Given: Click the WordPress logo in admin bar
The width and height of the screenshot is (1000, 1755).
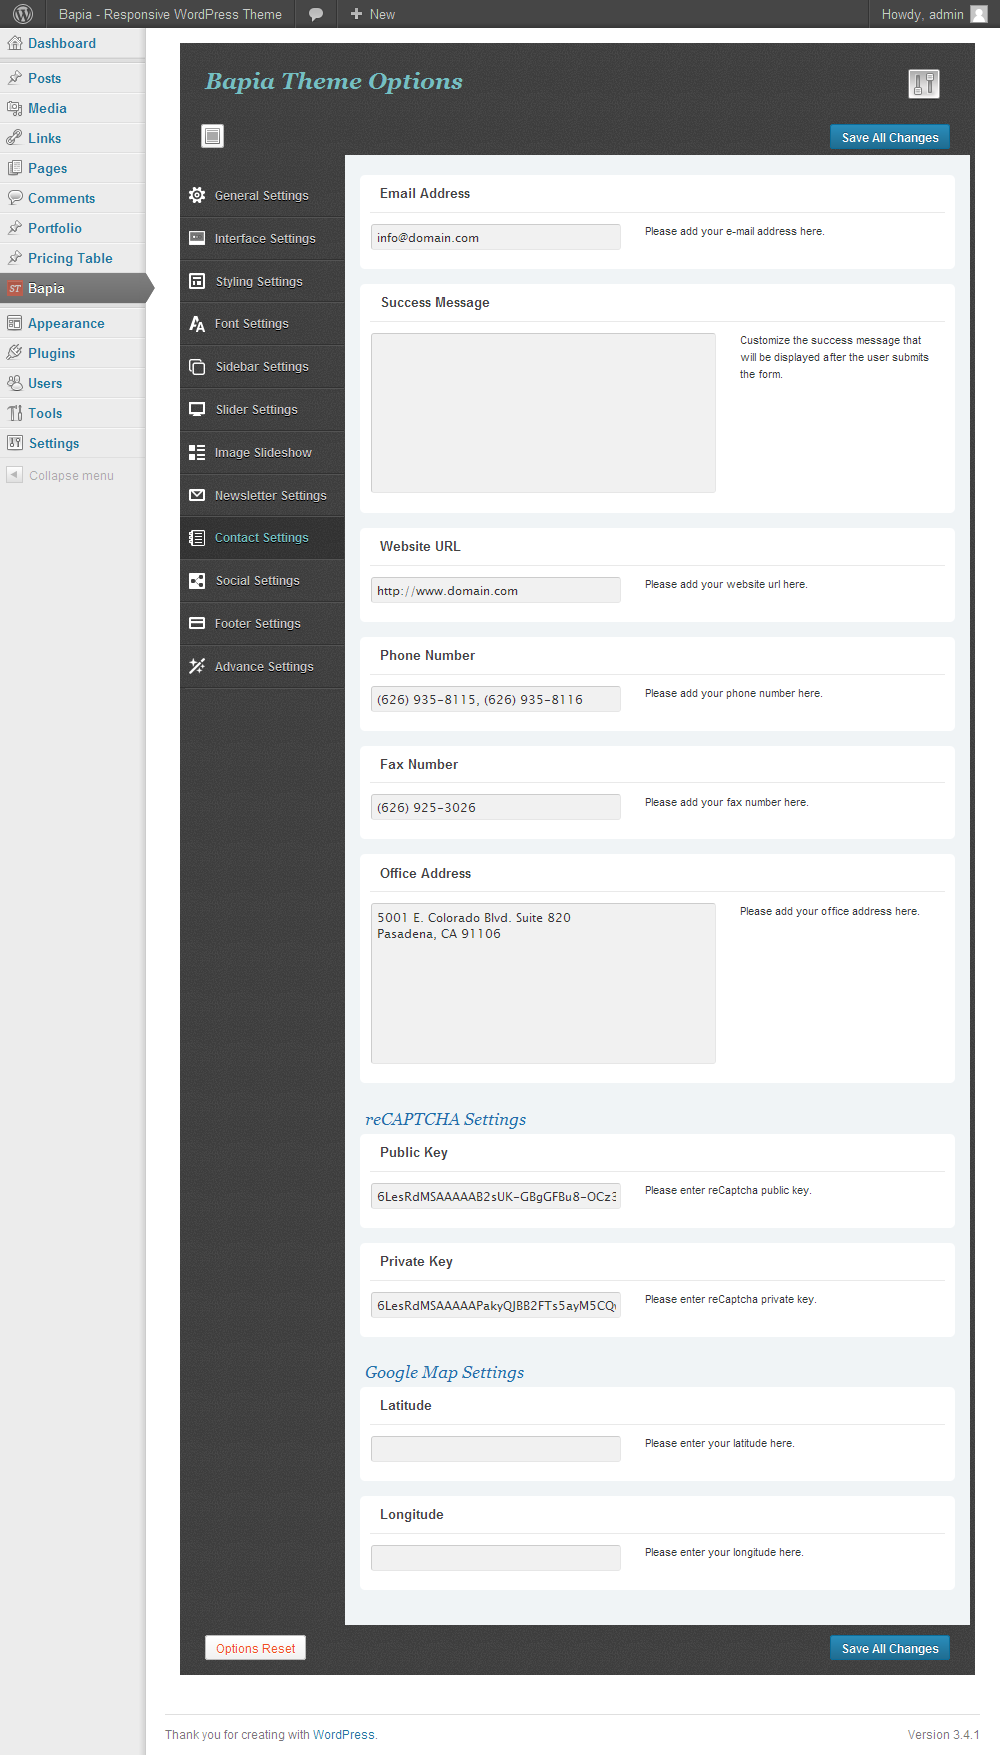Looking at the screenshot, I should click(23, 14).
